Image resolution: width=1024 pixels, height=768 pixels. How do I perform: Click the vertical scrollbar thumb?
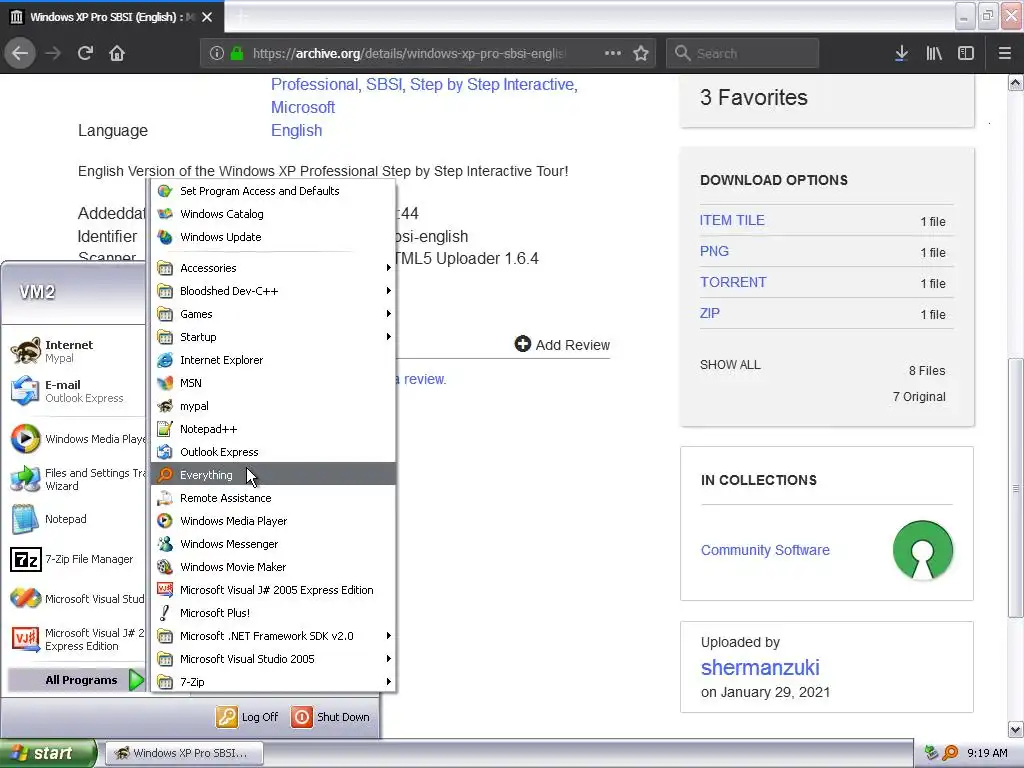pos(1016,488)
